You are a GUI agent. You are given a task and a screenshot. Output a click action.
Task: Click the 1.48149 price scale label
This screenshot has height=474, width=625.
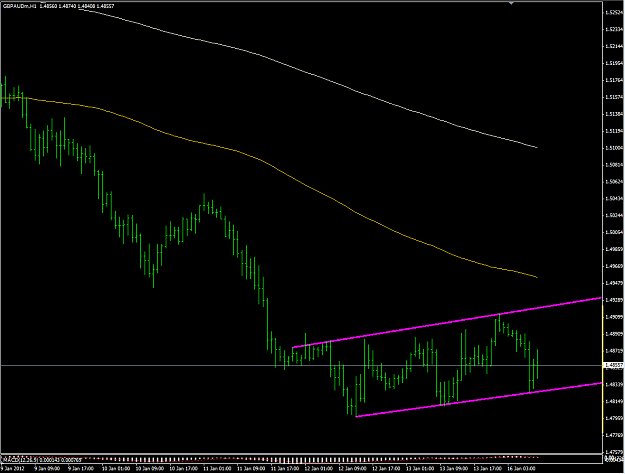(614, 401)
